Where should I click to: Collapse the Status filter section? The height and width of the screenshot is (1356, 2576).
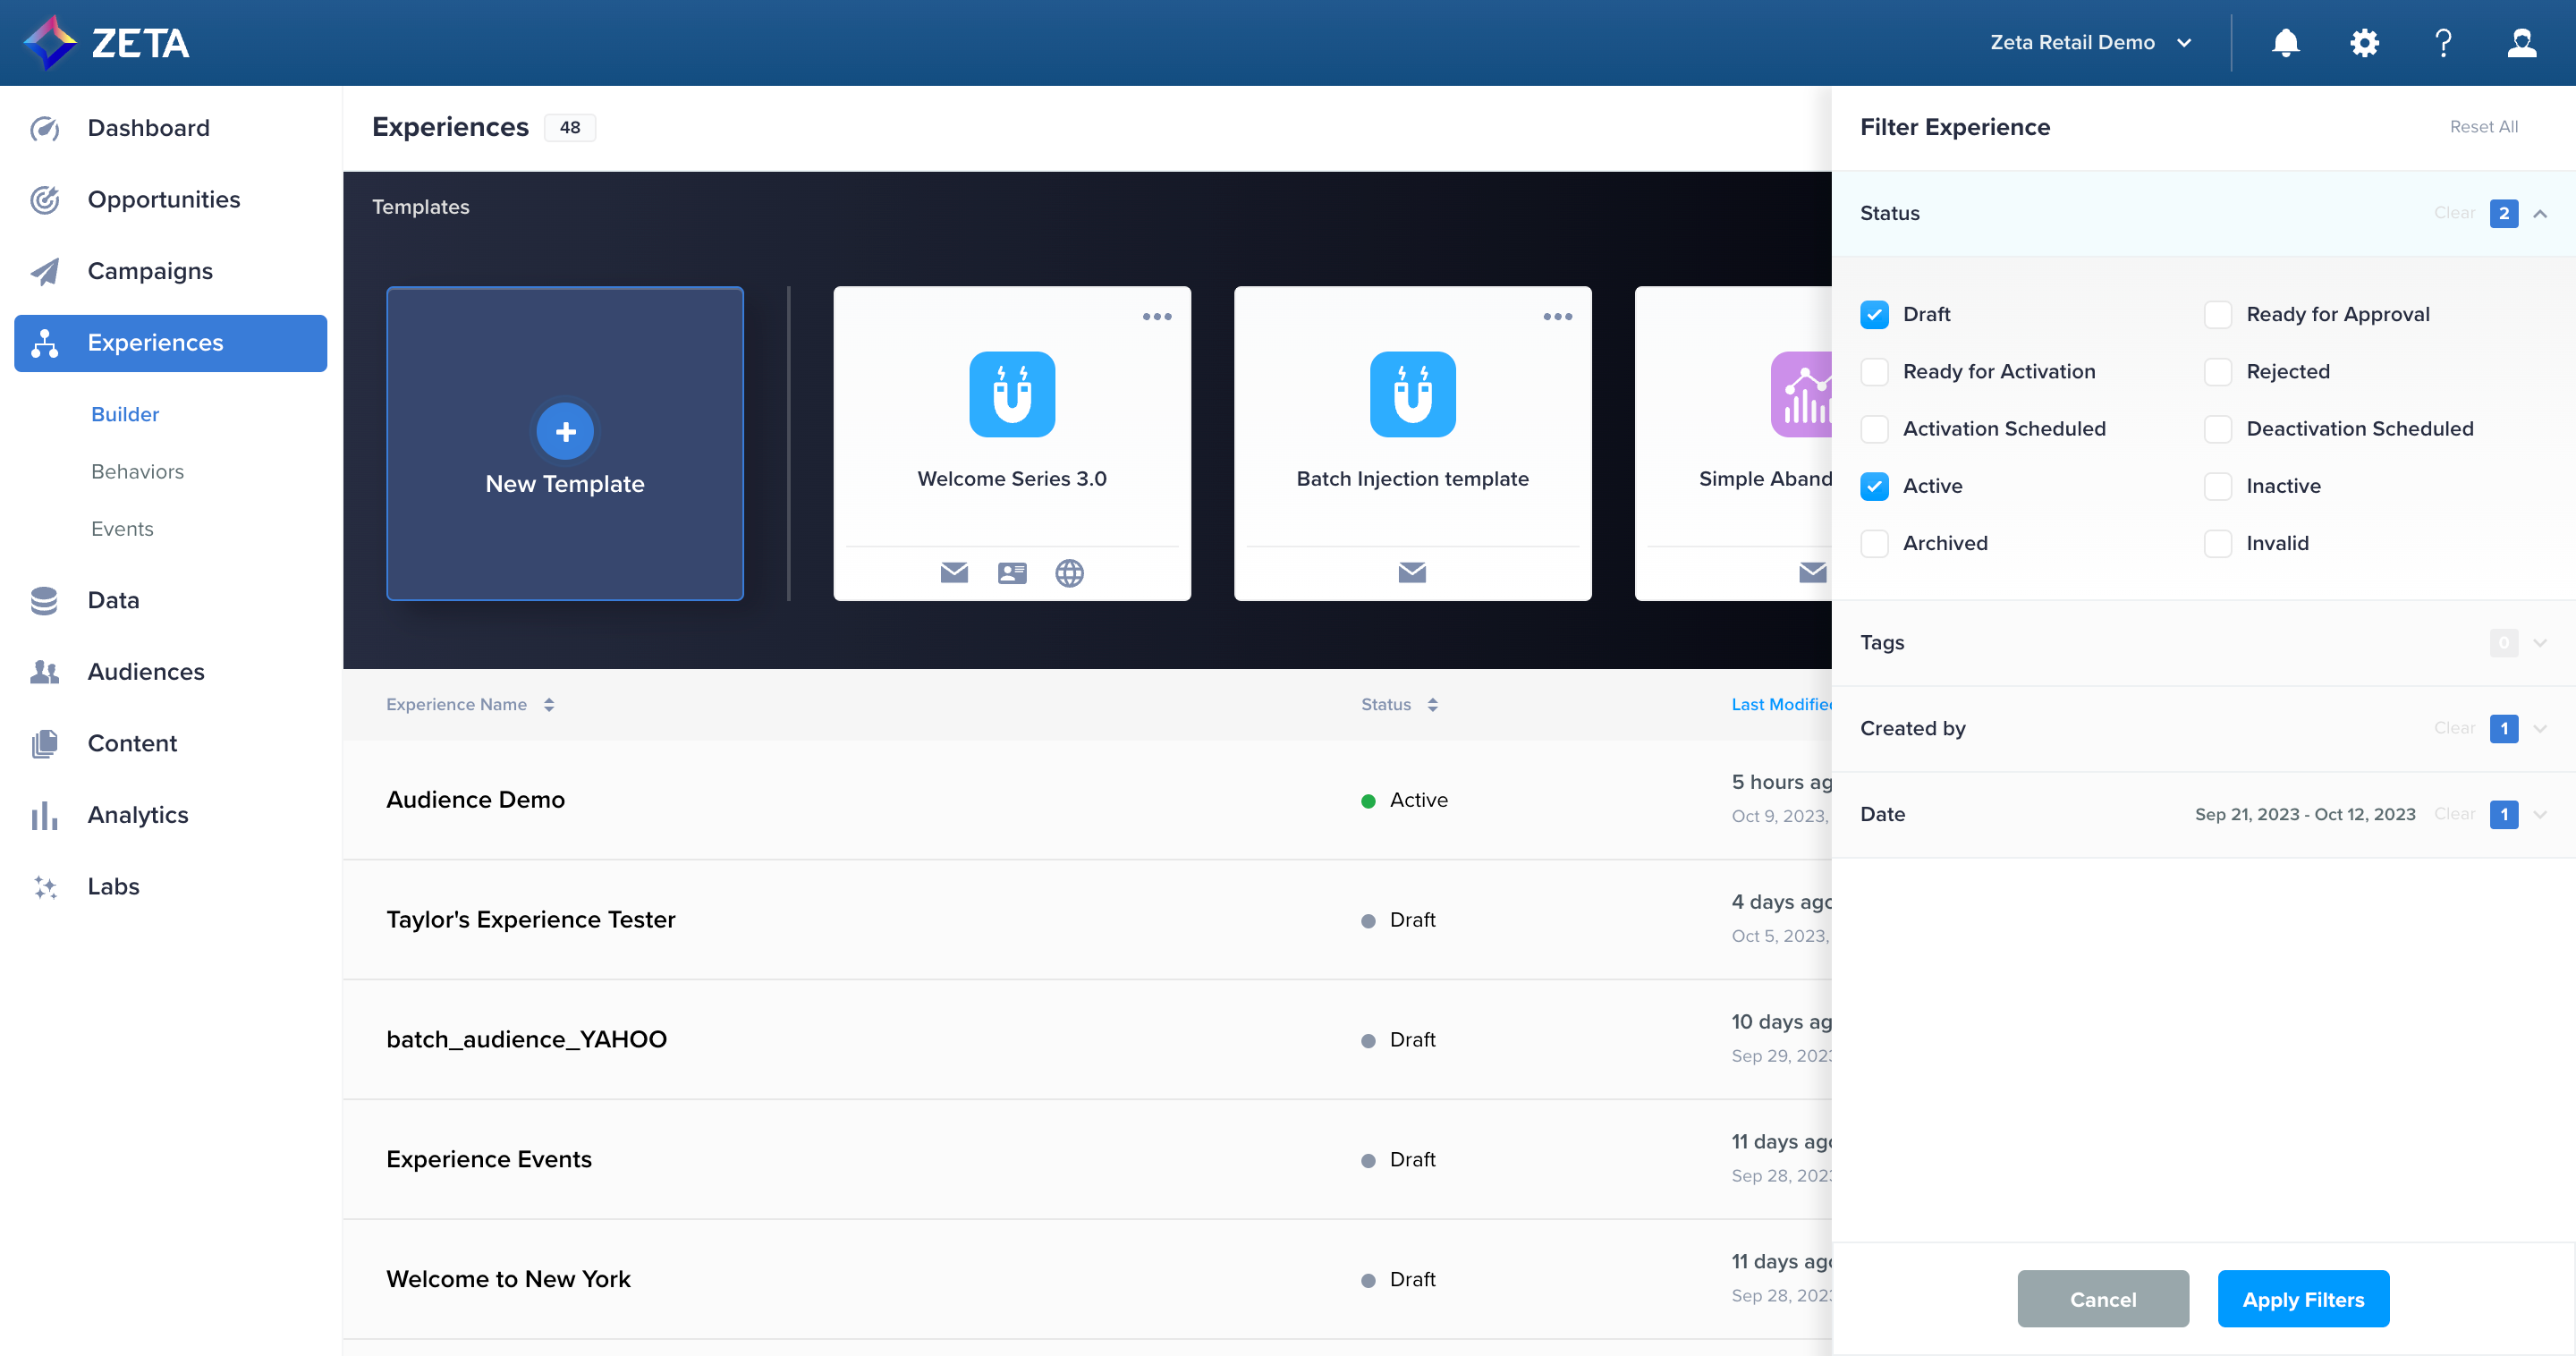tap(2540, 214)
